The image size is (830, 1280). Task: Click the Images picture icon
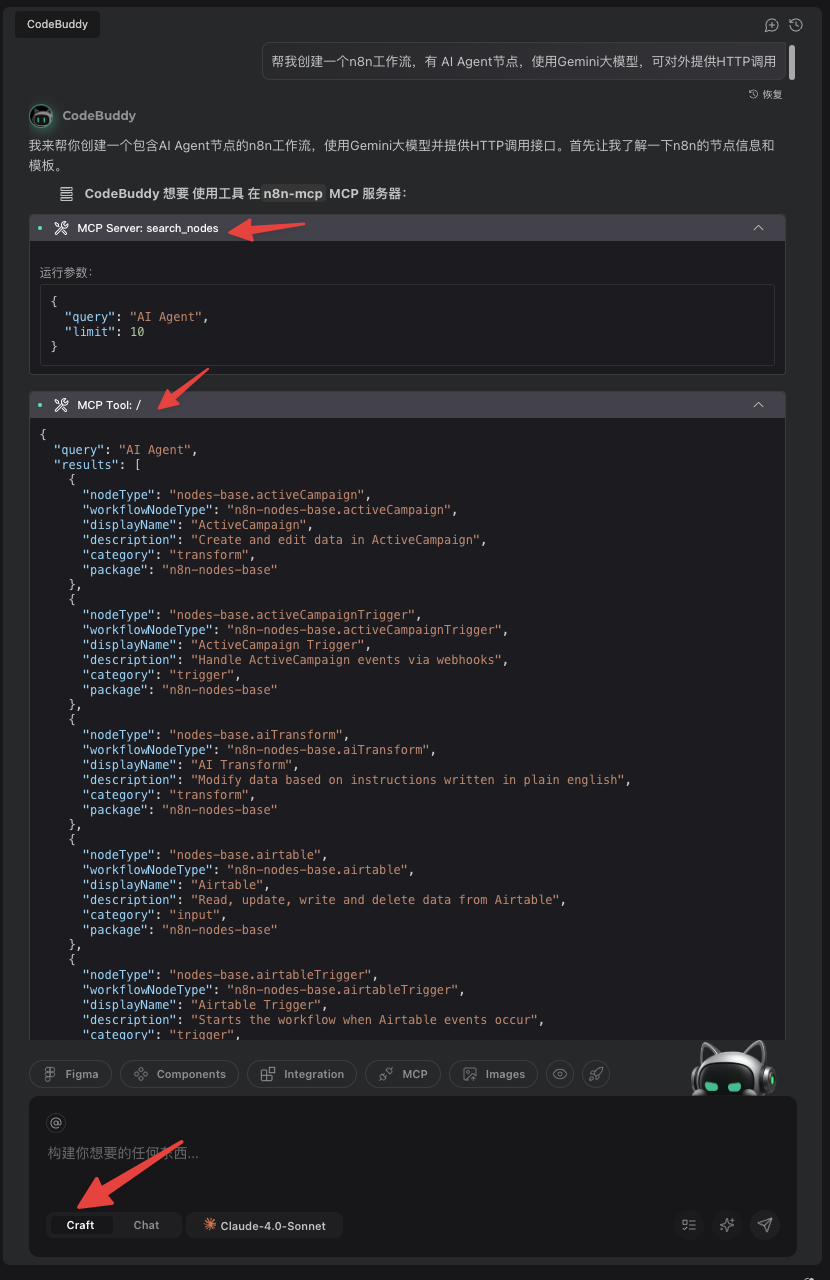[469, 1074]
